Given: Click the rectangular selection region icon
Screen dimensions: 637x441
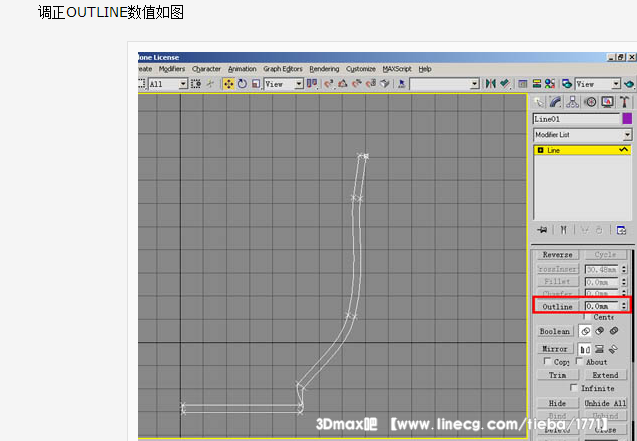Looking at the screenshot, I should pyautogui.click(x=141, y=84).
